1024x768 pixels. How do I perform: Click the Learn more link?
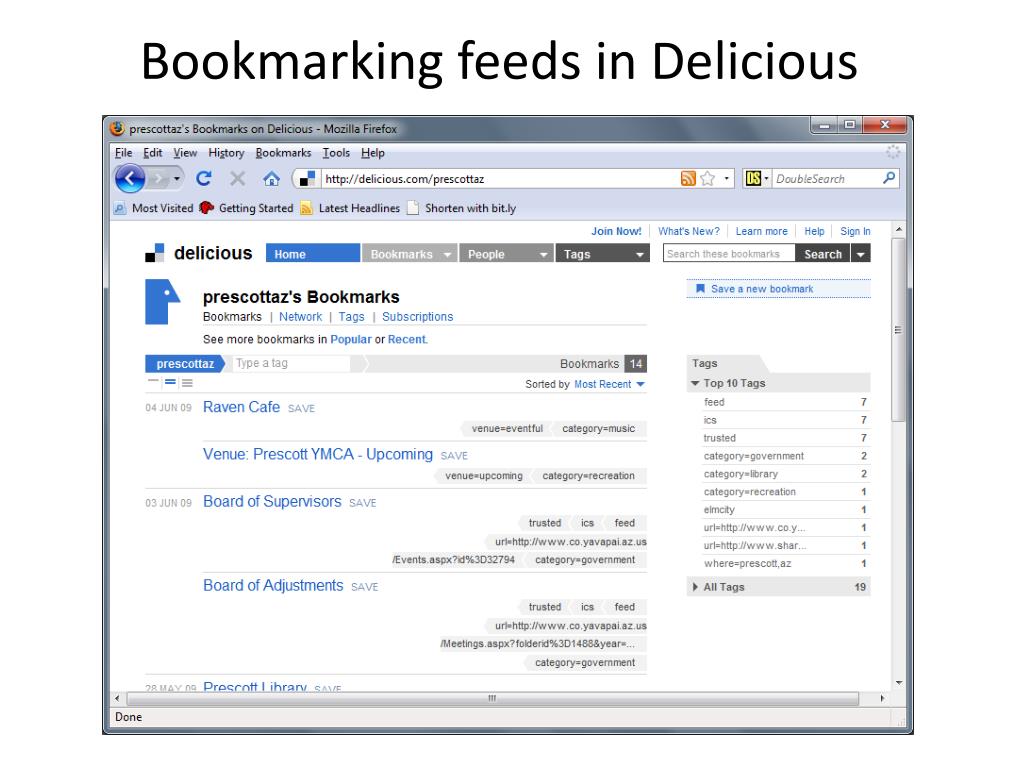(761, 231)
